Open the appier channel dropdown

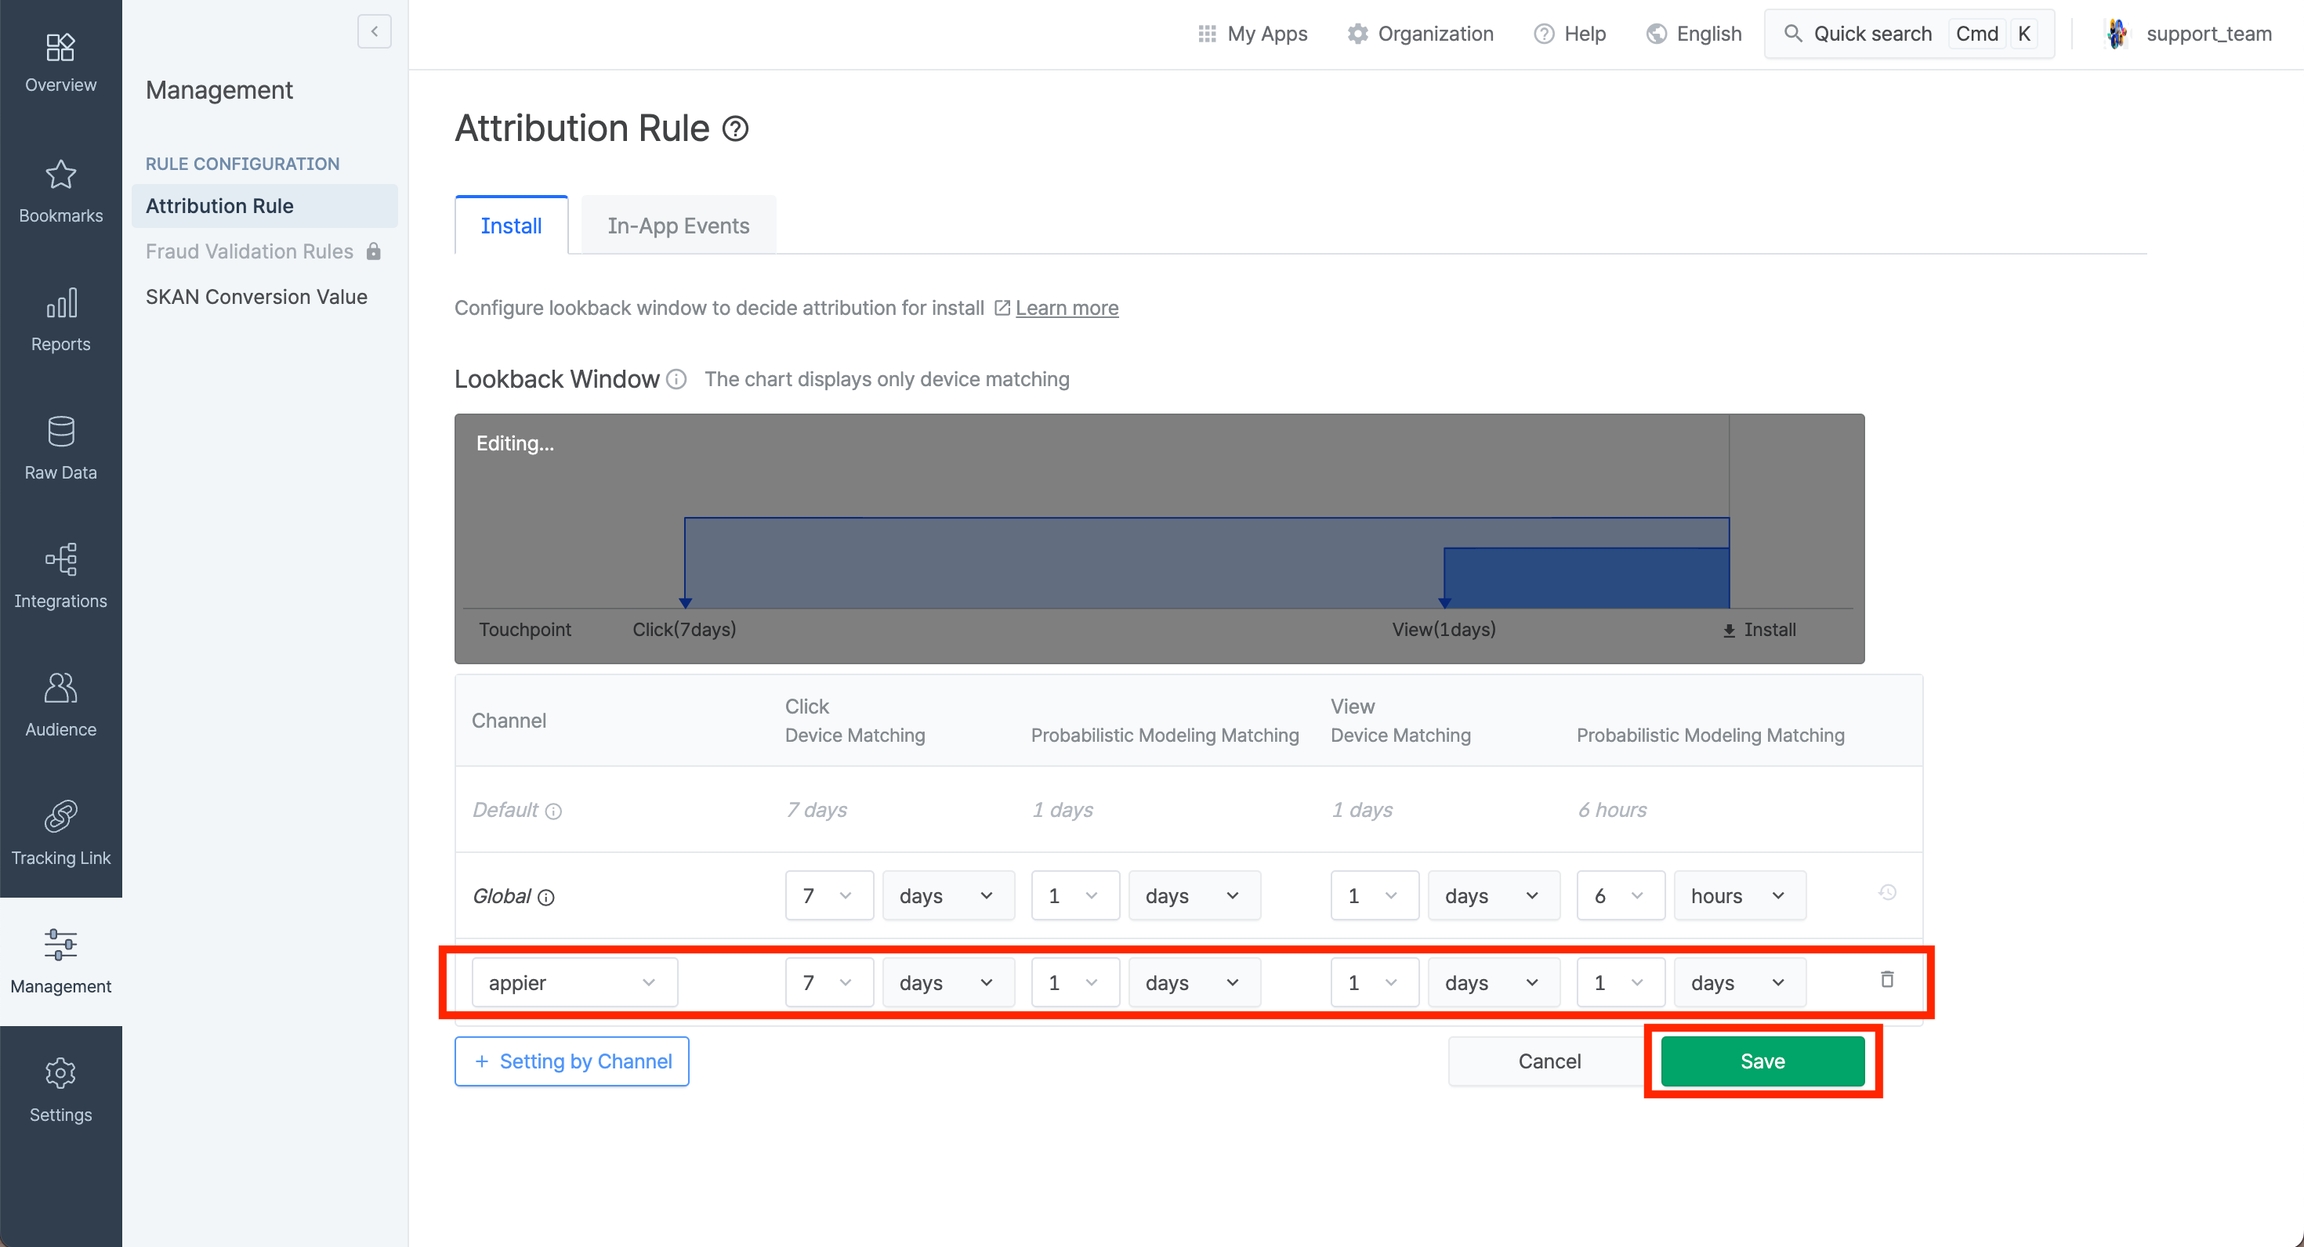point(573,982)
